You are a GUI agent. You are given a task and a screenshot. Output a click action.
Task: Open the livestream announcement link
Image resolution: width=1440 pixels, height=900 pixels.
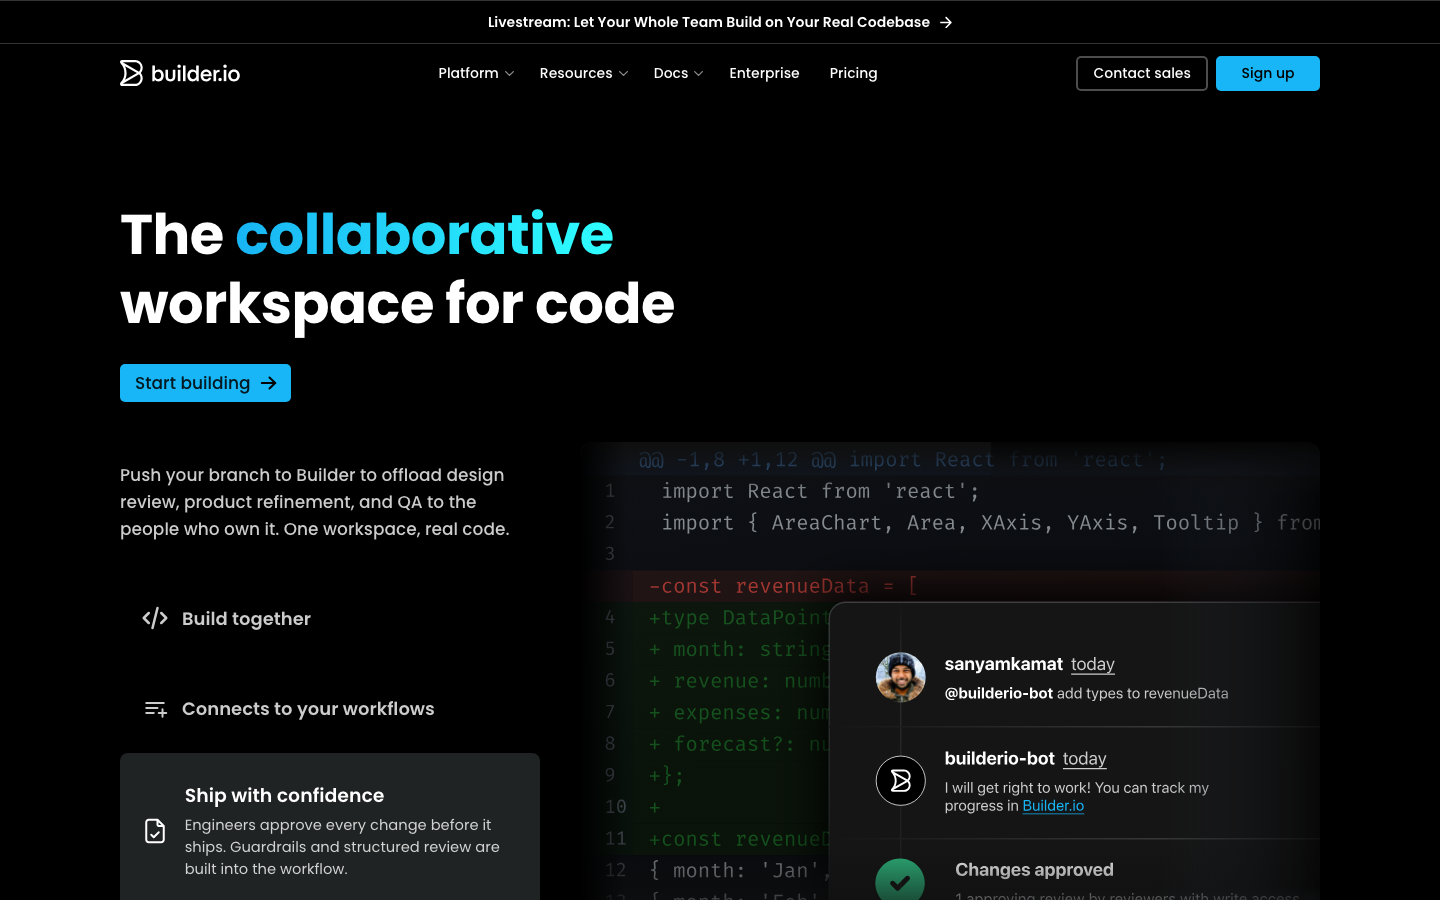pyautogui.click(x=720, y=22)
